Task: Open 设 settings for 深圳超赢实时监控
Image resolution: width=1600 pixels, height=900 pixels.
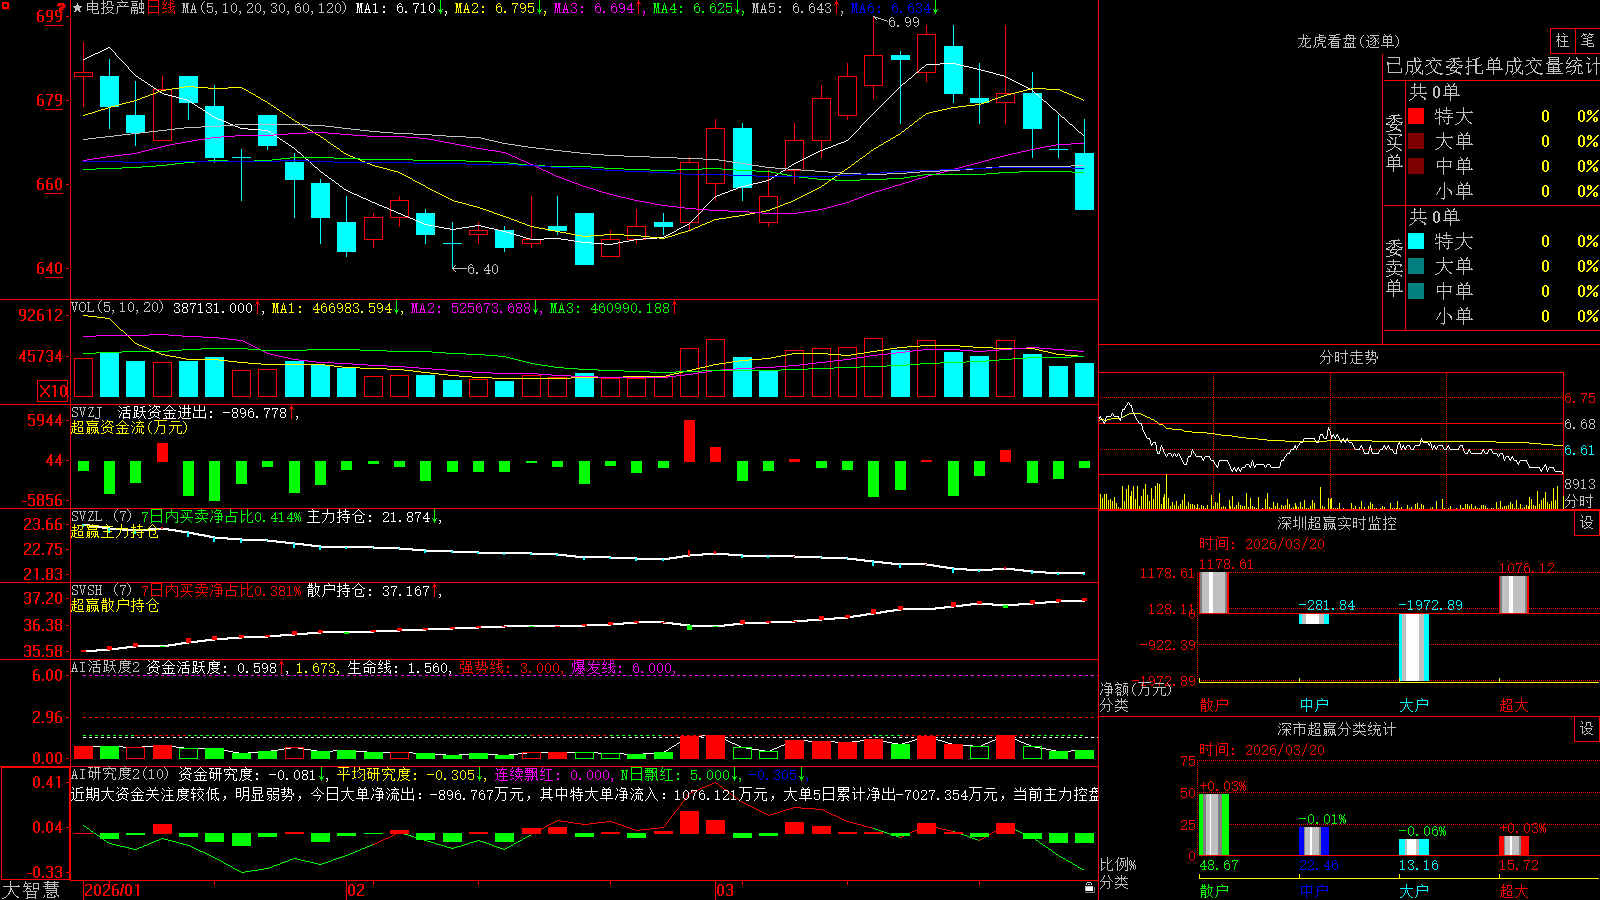Action: tap(1587, 523)
